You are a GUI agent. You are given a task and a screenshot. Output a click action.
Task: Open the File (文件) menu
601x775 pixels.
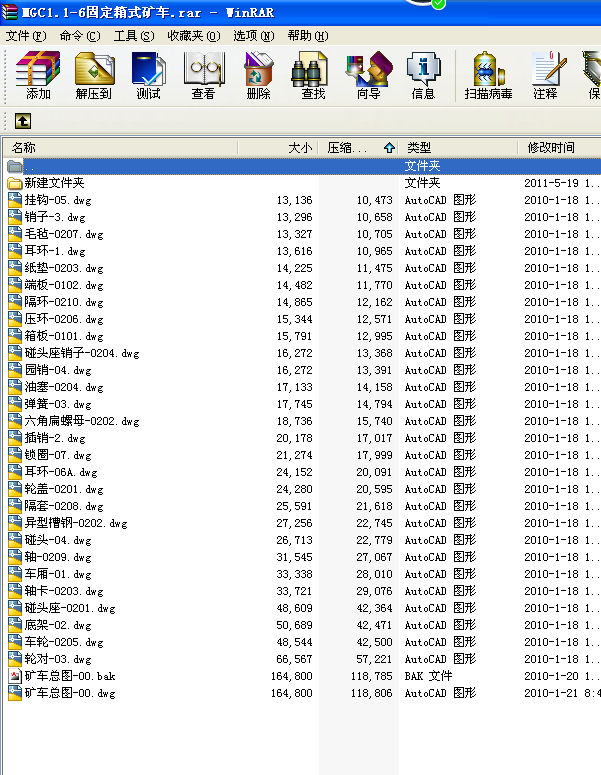26,36
